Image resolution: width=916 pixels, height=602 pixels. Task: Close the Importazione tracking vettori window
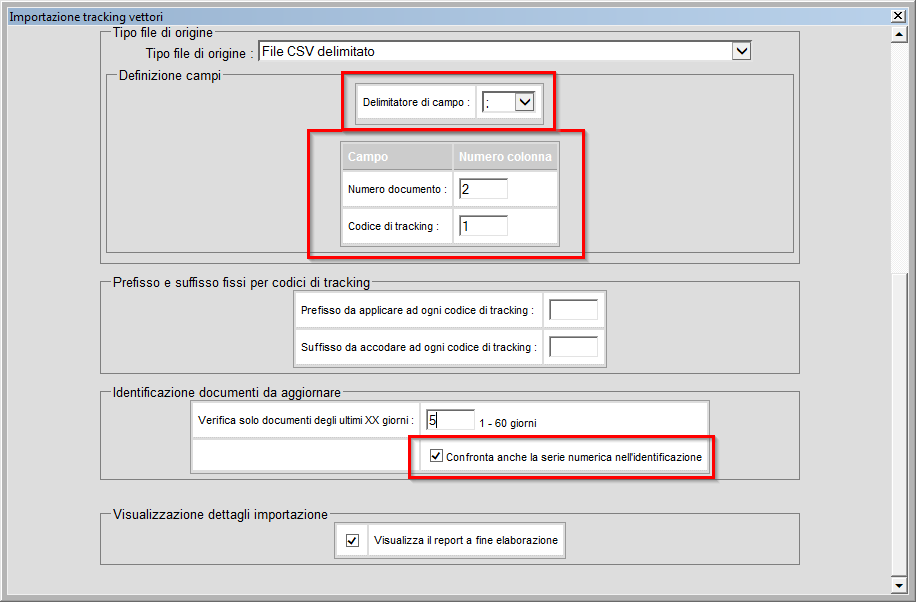pos(898,16)
